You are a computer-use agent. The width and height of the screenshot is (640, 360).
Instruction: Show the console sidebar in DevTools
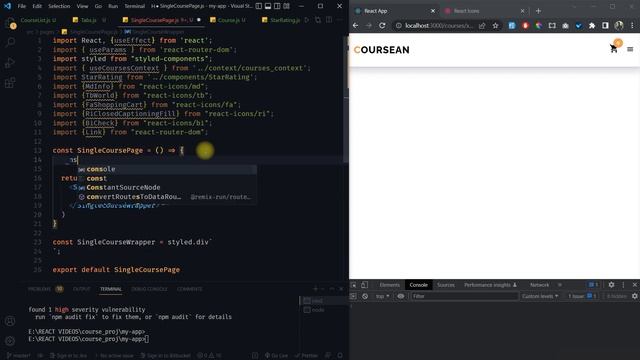(x=353, y=296)
